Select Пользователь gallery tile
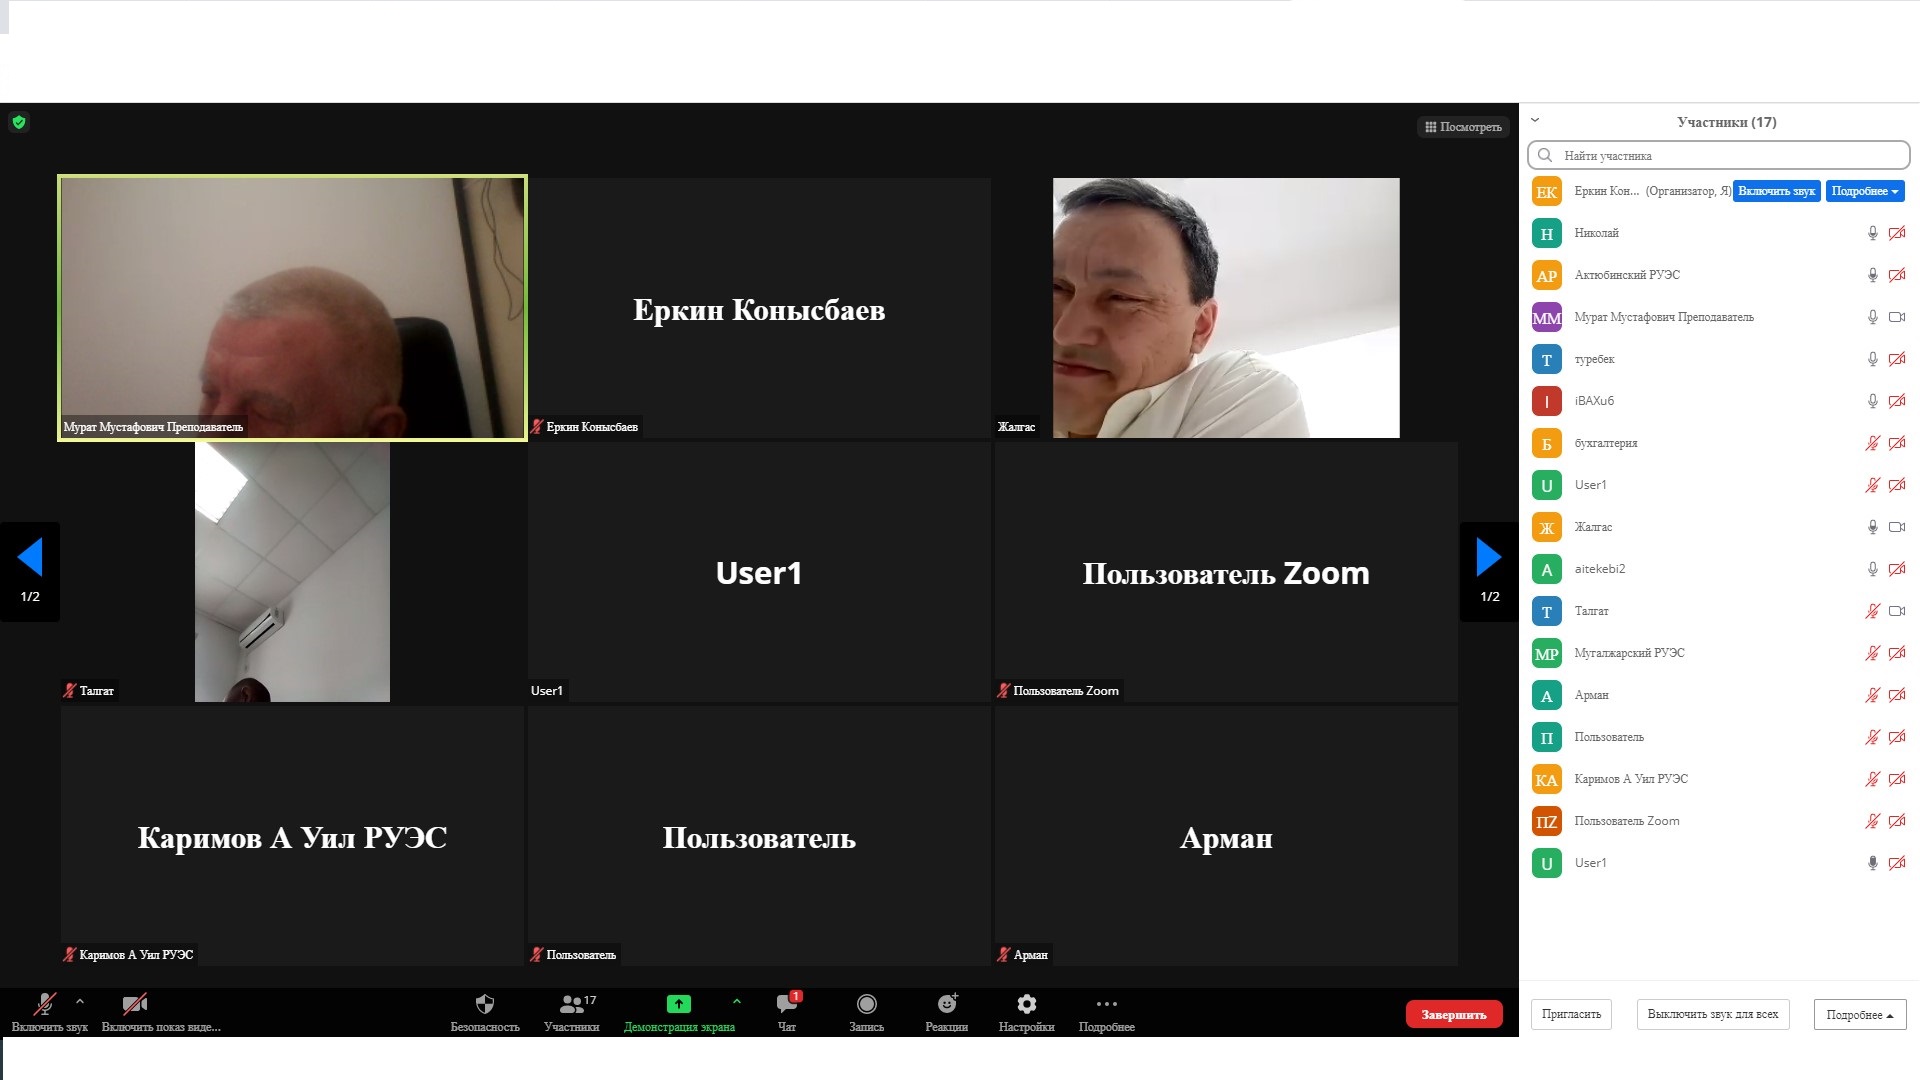 pyautogui.click(x=759, y=836)
